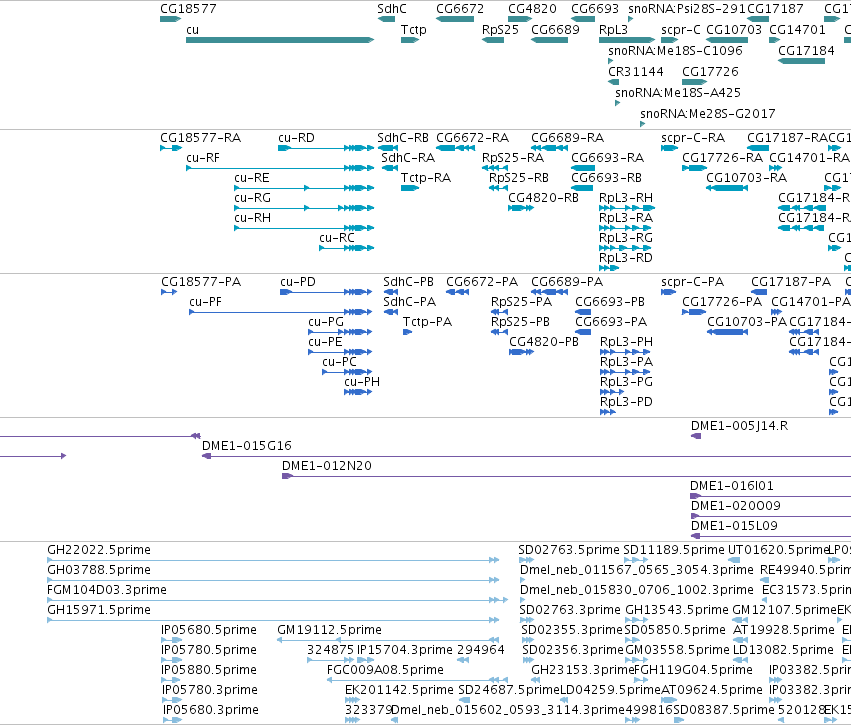Click snoRNA:Me18S-C1096 label

[x=675, y=50]
